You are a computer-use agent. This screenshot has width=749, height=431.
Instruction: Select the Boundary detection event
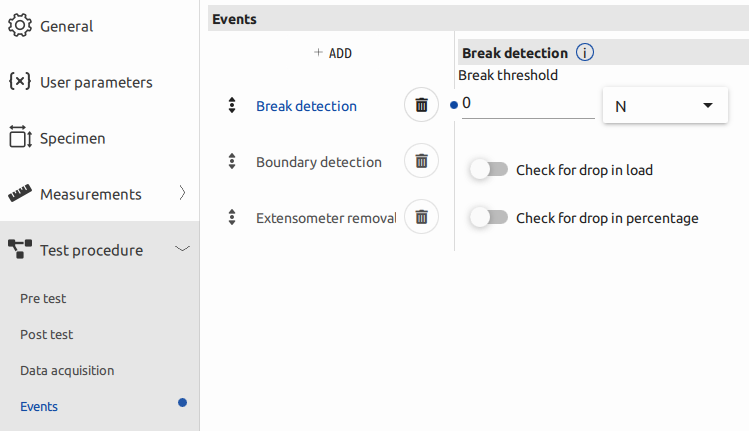318,162
